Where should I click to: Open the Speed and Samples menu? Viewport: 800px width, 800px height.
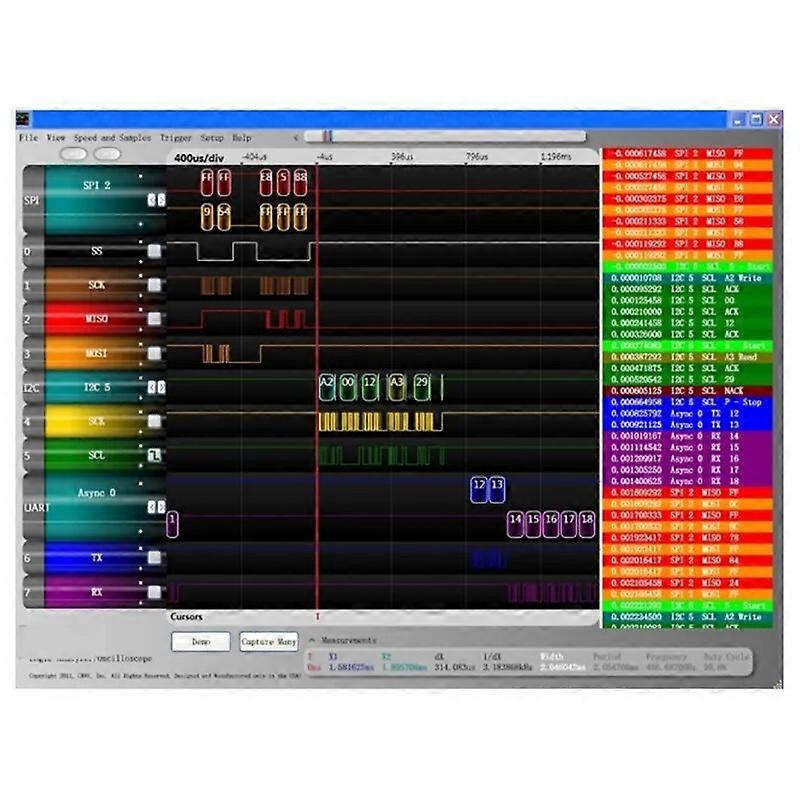tap(112, 137)
